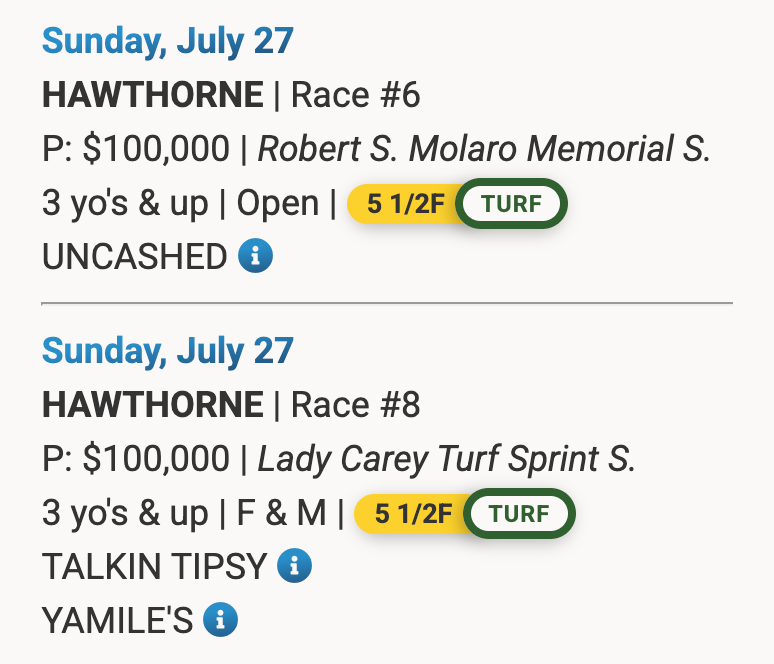Click HAWTHORNE track name for Race #6
The width and height of the screenshot is (774, 664).
click(153, 96)
